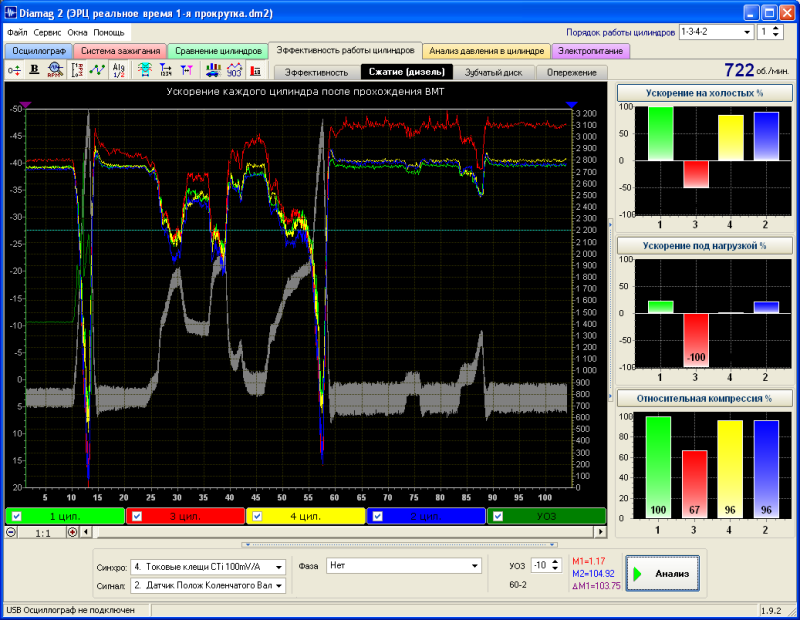This screenshot has width=800, height=620.
Task: Uncheck the 1 цил. checkbox
Action: tap(16, 516)
